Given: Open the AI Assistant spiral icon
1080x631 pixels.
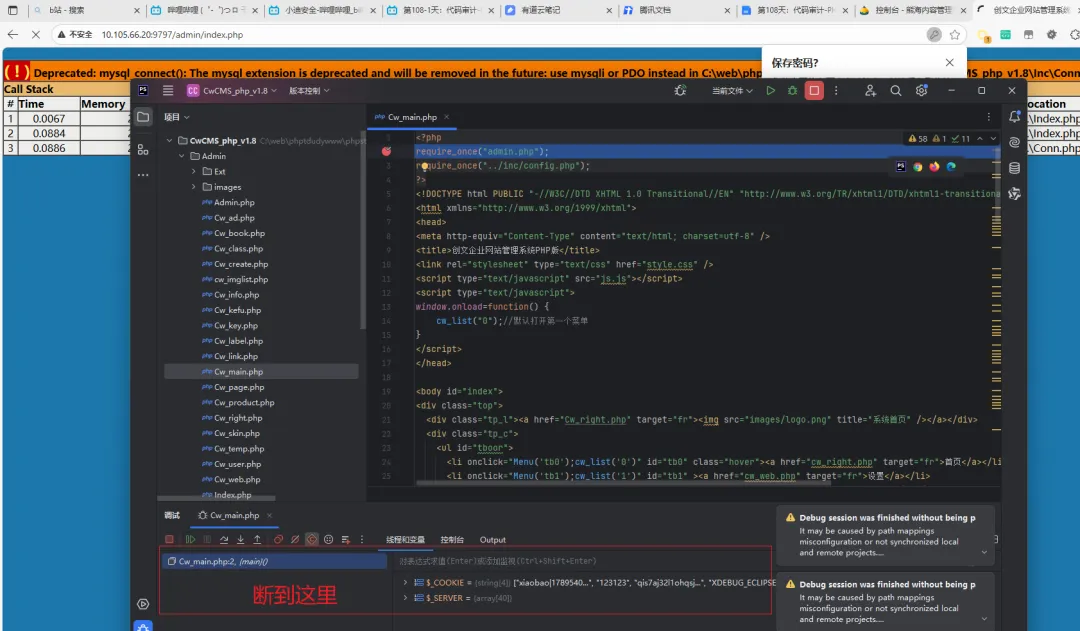Looking at the screenshot, I should (1015, 143).
